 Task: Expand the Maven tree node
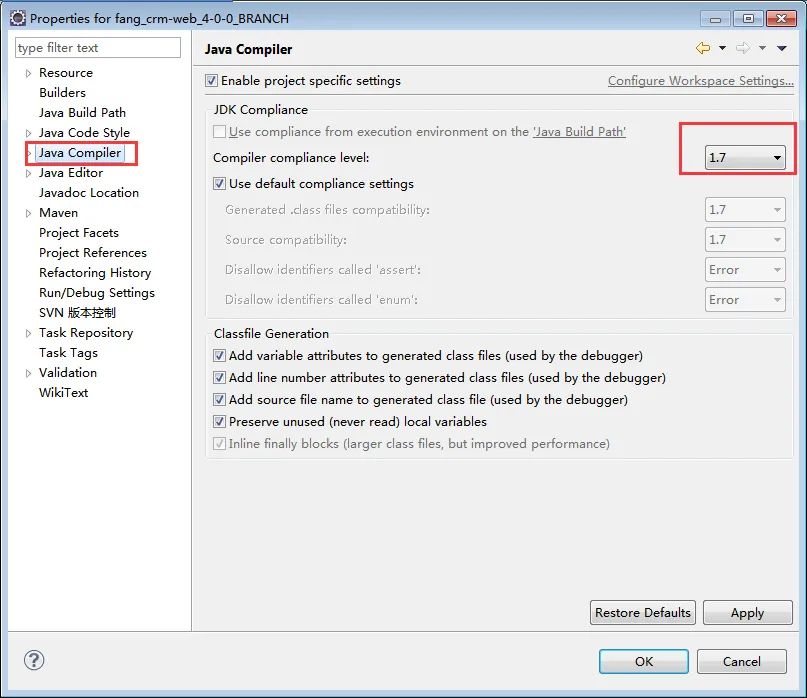(x=28, y=213)
